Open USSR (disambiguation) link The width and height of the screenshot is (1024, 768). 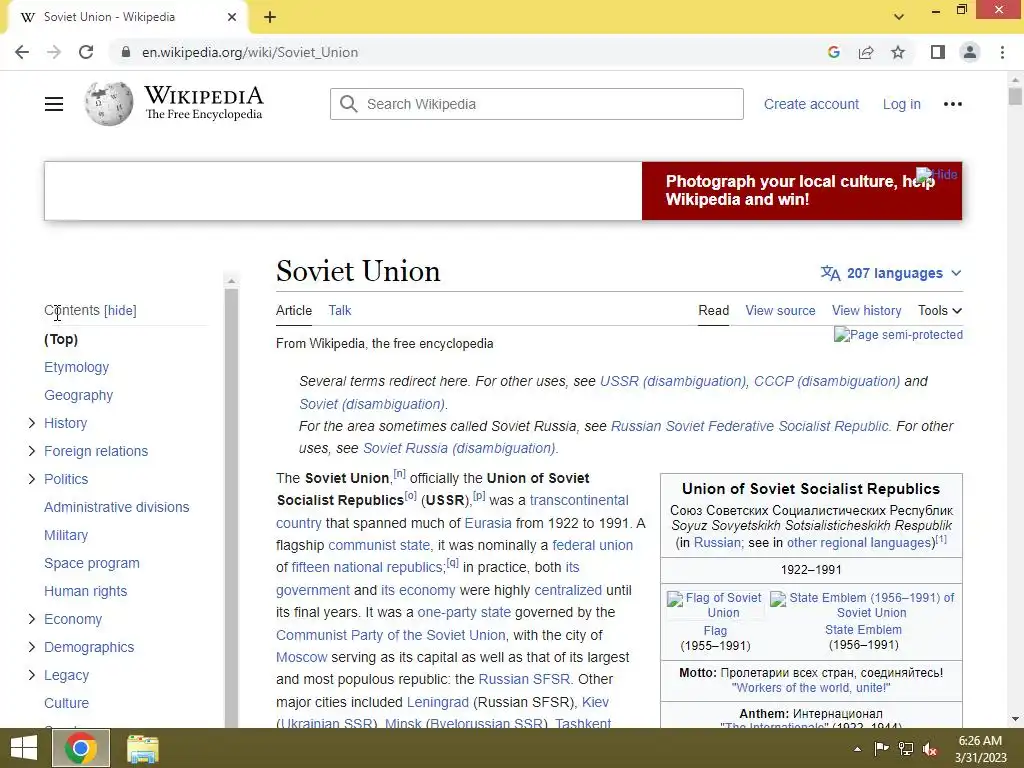[x=673, y=381]
